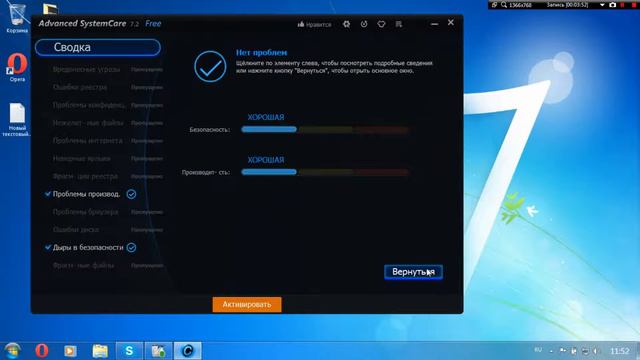Select Фрагм-ные файлы in the sidebar
This screenshot has height=360, width=640.
coord(83,265)
